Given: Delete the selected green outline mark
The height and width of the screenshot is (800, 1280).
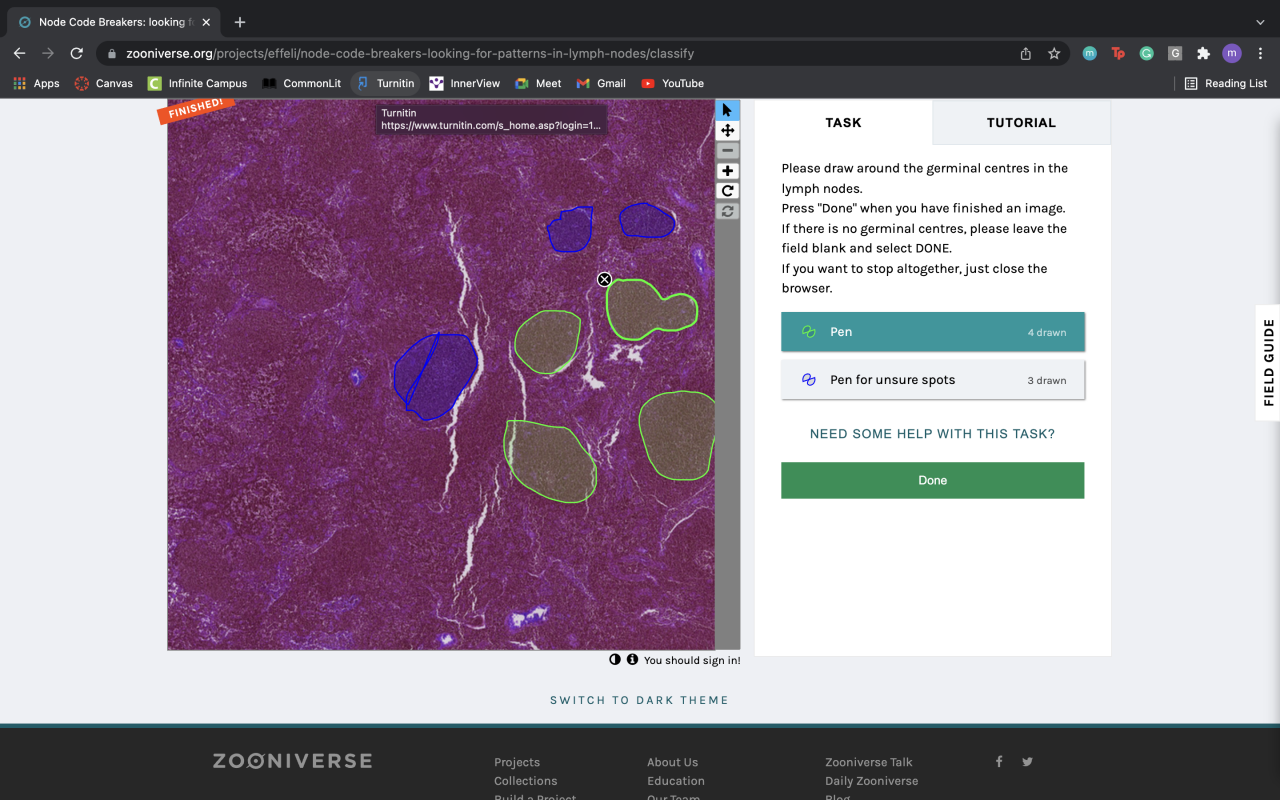Looking at the screenshot, I should tap(604, 279).
